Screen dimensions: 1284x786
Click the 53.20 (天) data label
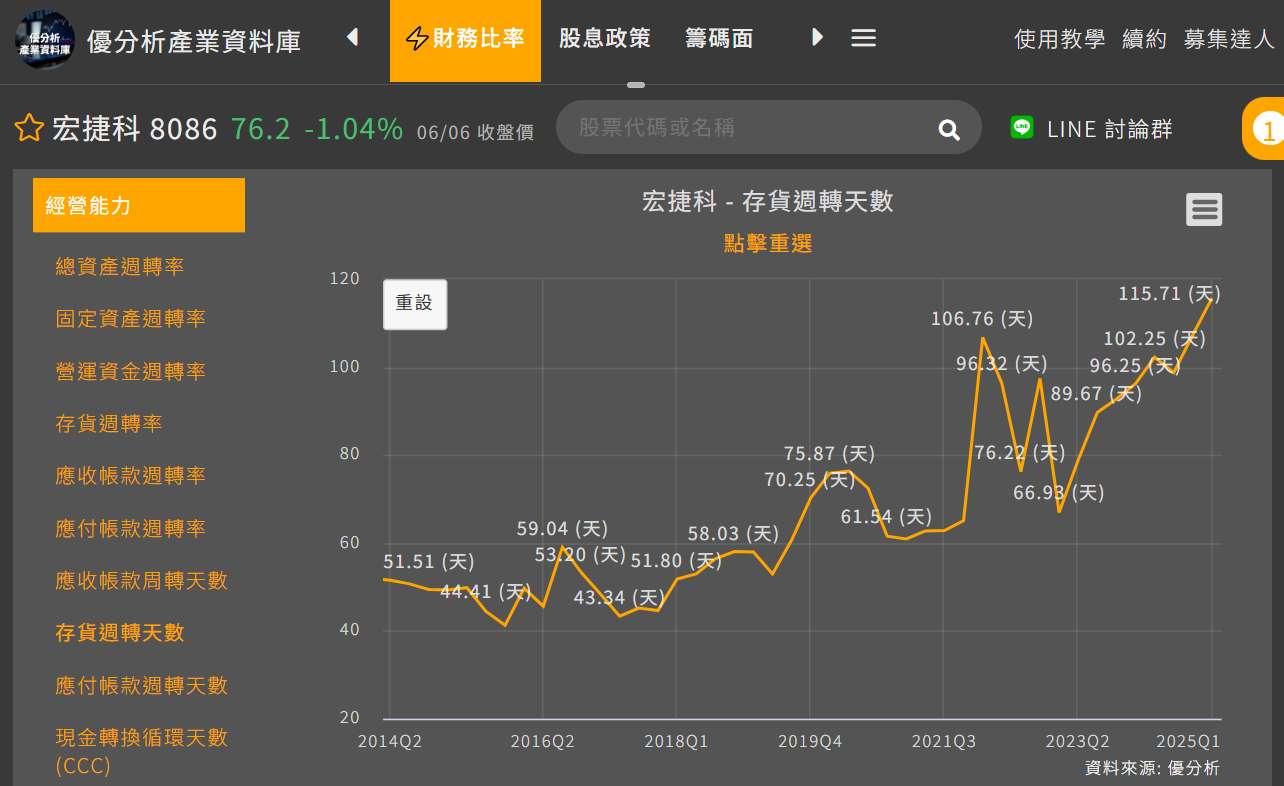click(580, 555)
